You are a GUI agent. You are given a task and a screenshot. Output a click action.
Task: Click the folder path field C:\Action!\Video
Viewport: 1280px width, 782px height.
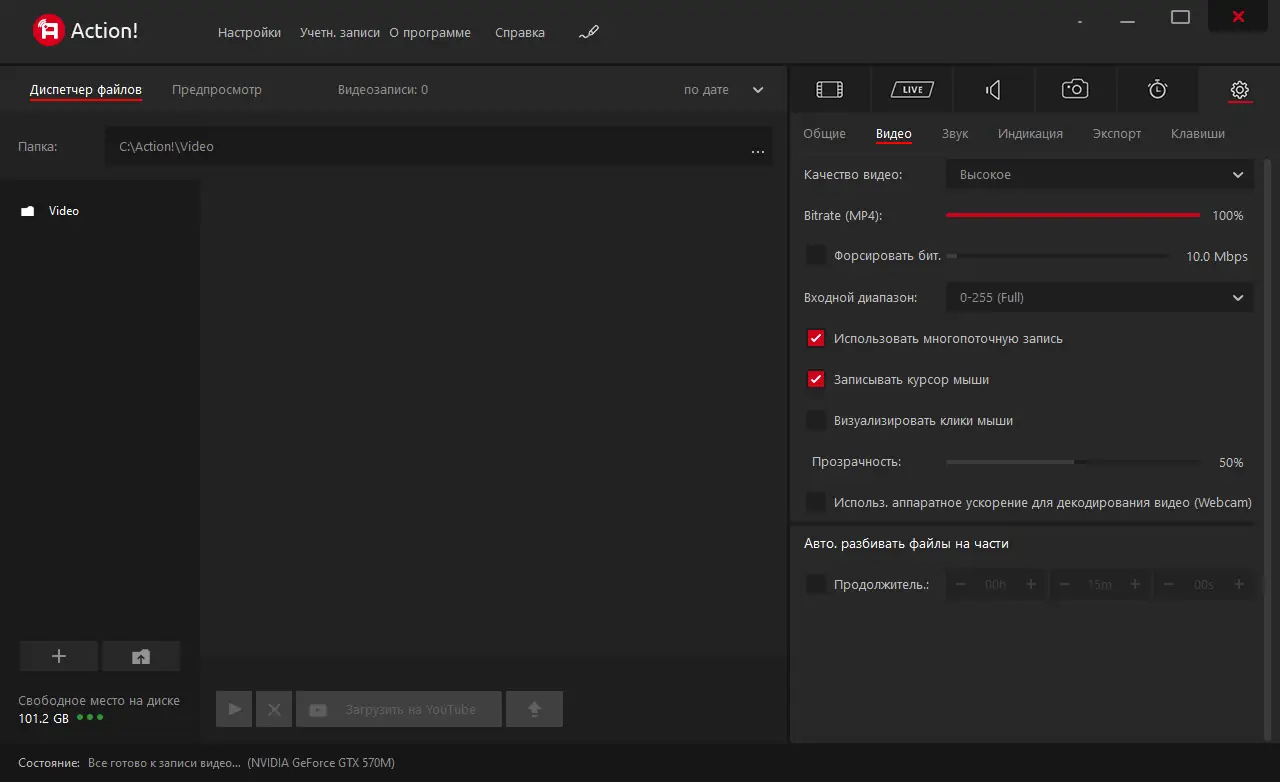tap(438, 147)
